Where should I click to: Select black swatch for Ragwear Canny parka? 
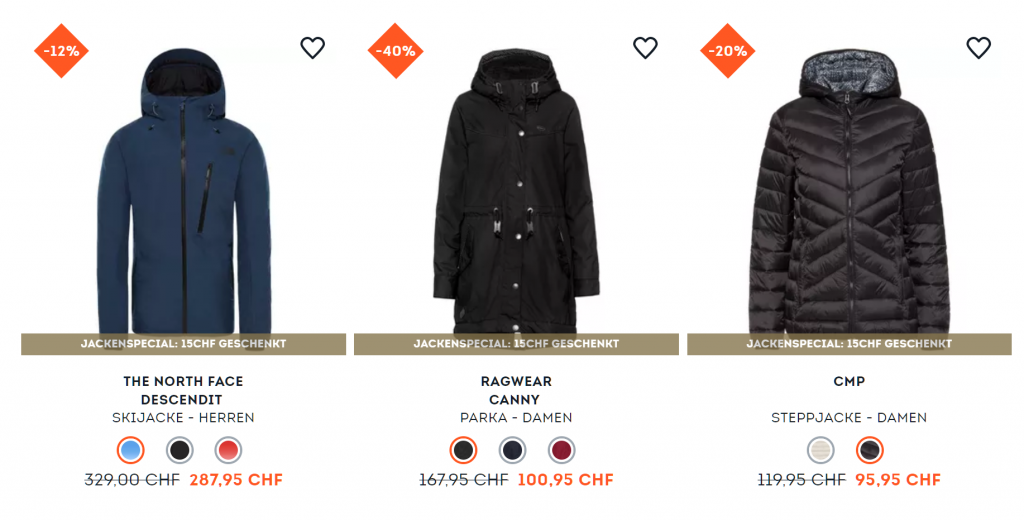tap(463, 450)
